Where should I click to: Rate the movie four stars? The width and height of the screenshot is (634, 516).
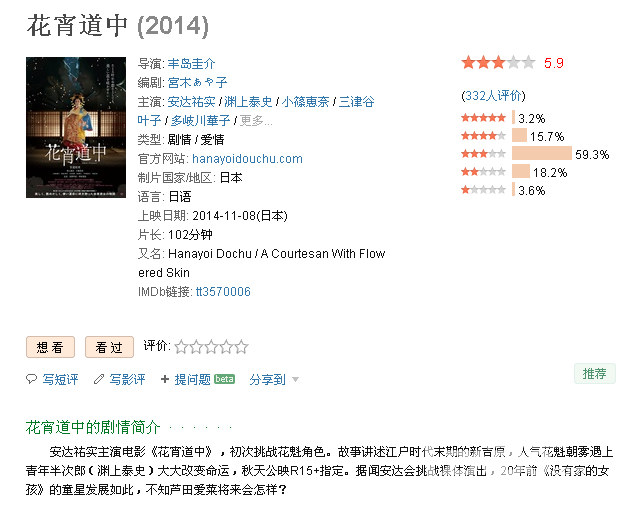pyautogui.click(x=226, y=347)
